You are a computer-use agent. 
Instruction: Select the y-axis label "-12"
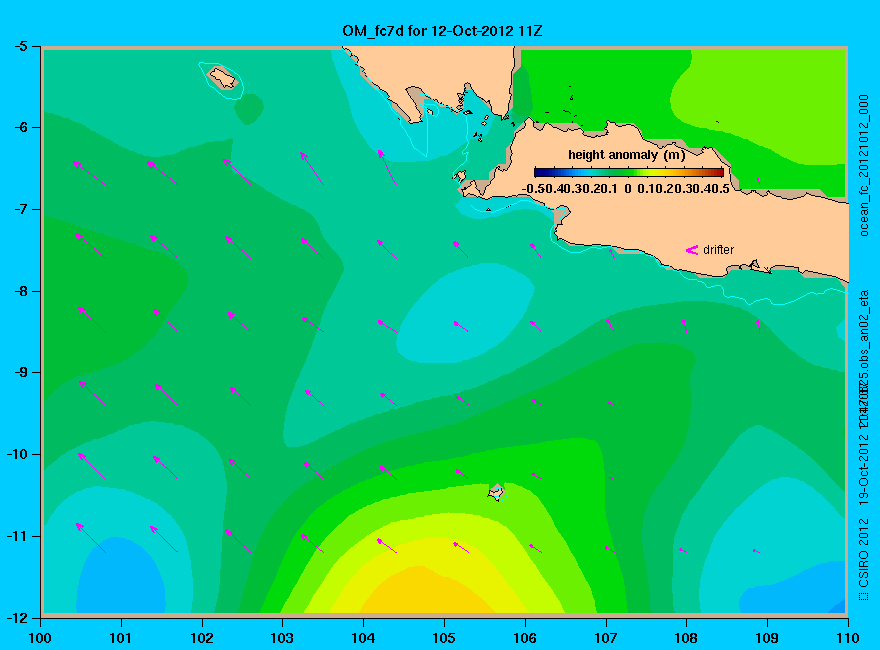click(16, 618)
